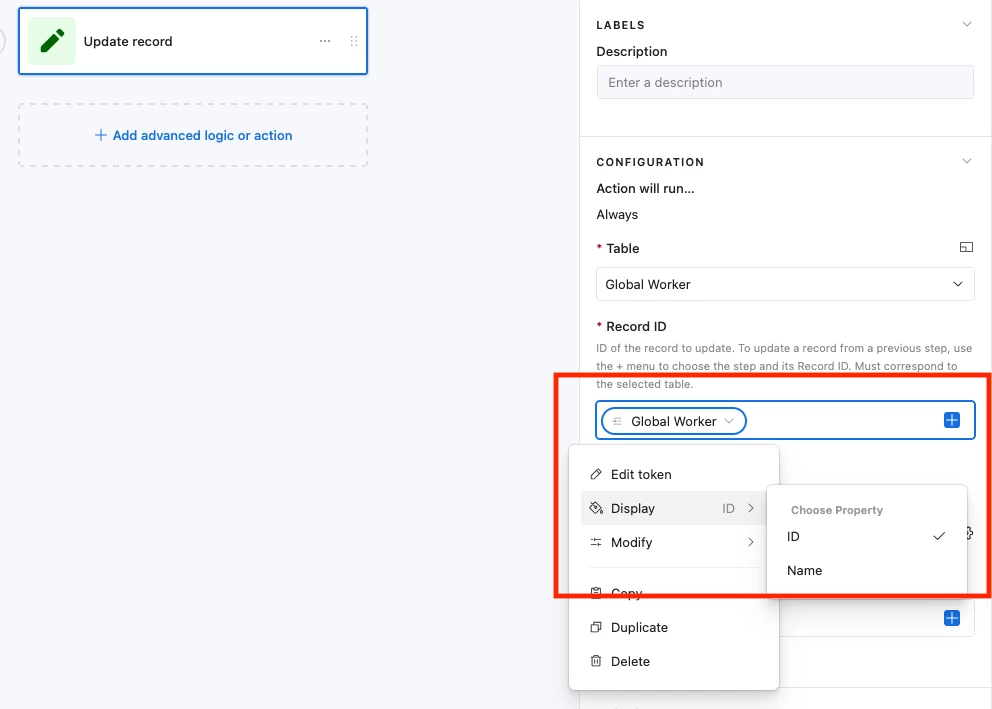Open the Global Worker table dropdown
This screenshot has width=992, height=709.
point(784,284)
